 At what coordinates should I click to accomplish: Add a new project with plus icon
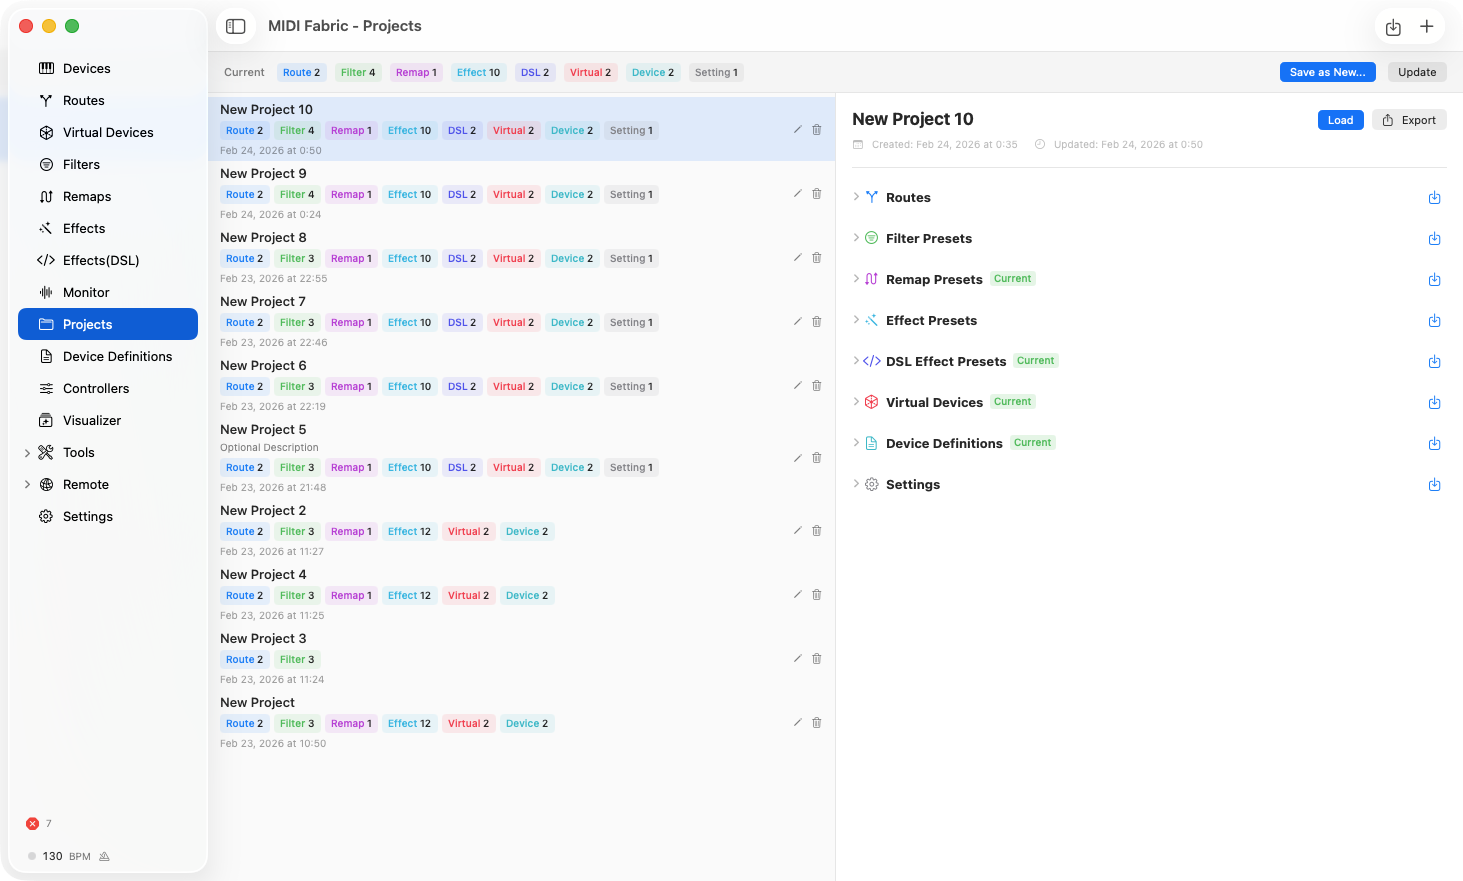point(1427,27)
